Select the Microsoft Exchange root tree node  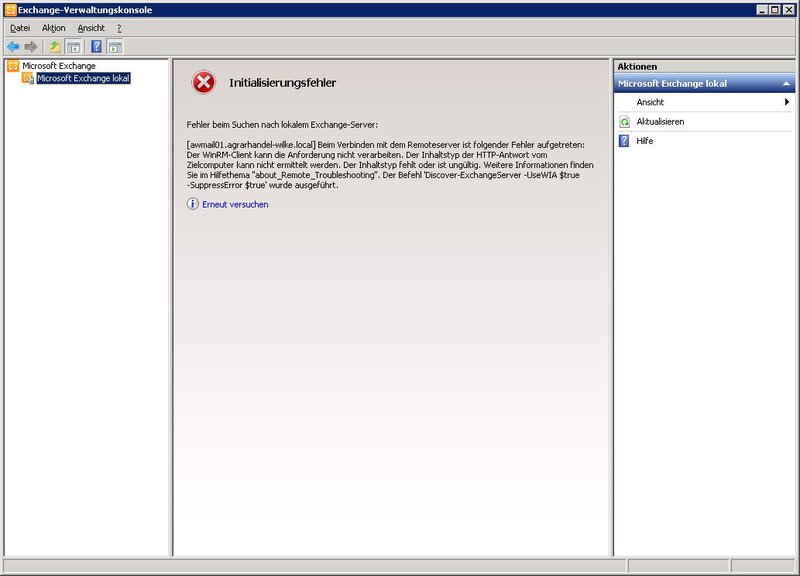[x=59, y=66]
